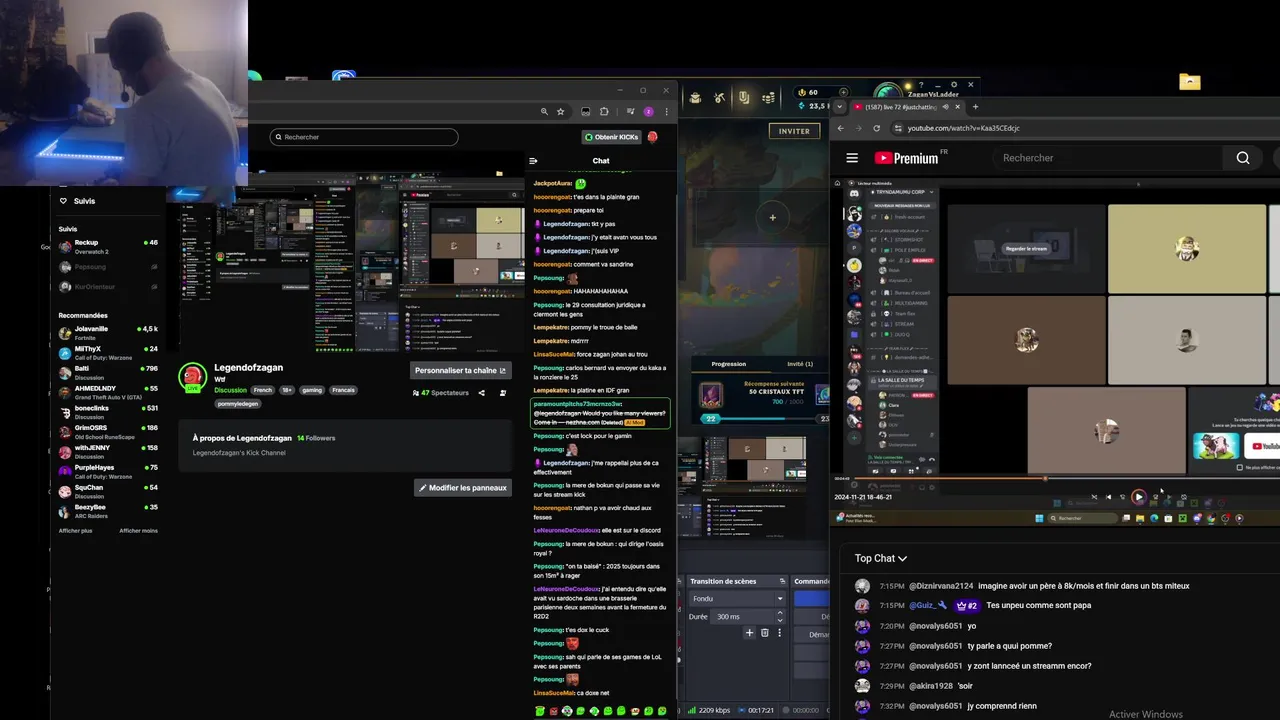The width and height of the screenshot is (1280, 720).
Task: Open the YouTube Premium logo link
Action: 907,158
